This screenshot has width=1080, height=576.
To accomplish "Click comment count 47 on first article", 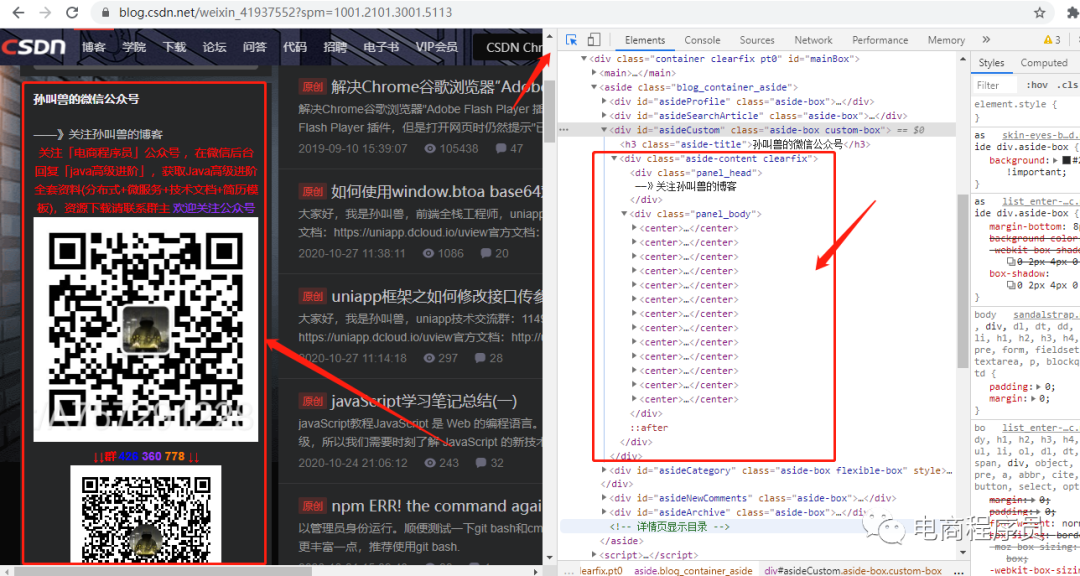I will pyautogui.click(x=509, y=148).
